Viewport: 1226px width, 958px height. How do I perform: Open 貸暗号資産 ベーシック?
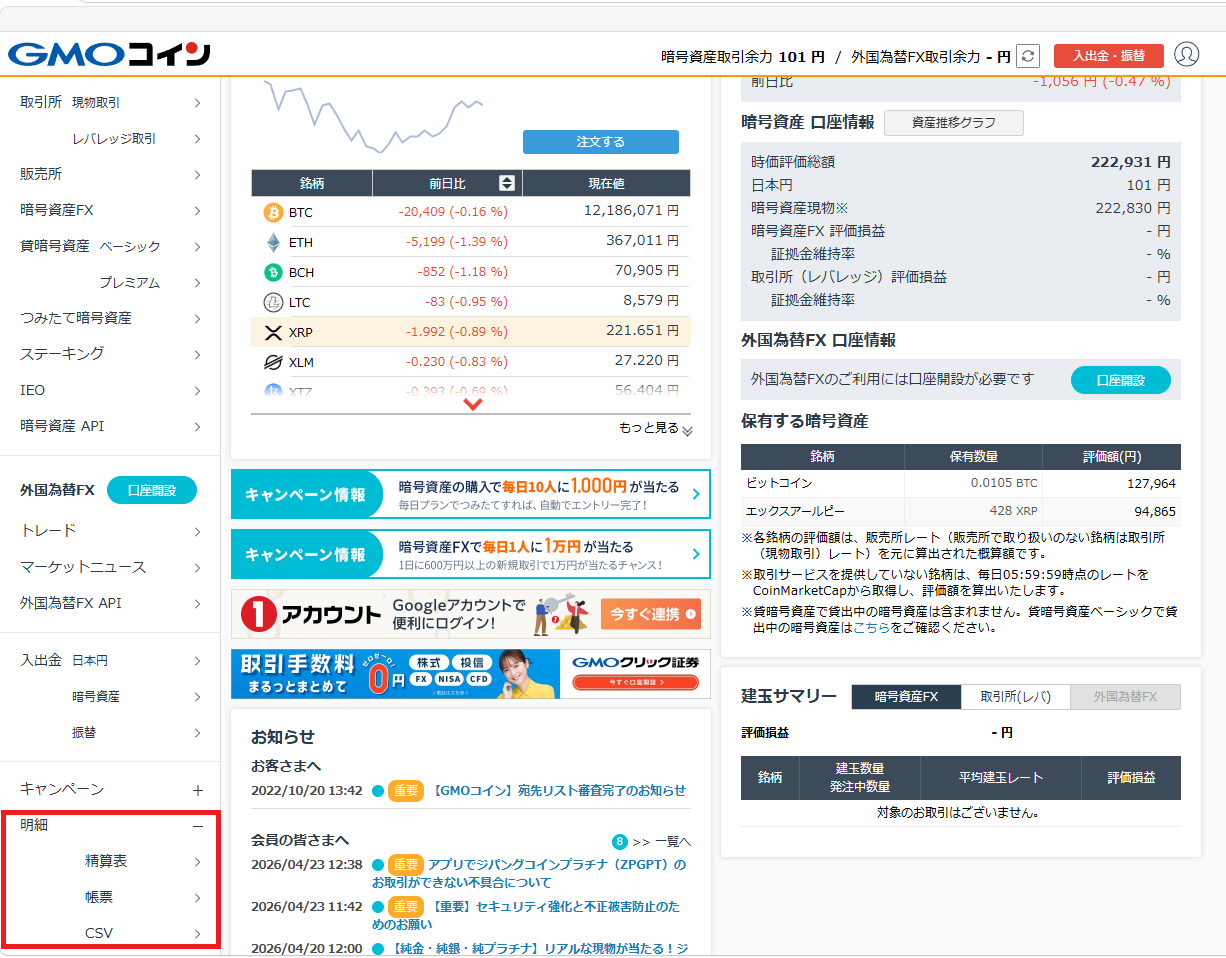[110, 246]
